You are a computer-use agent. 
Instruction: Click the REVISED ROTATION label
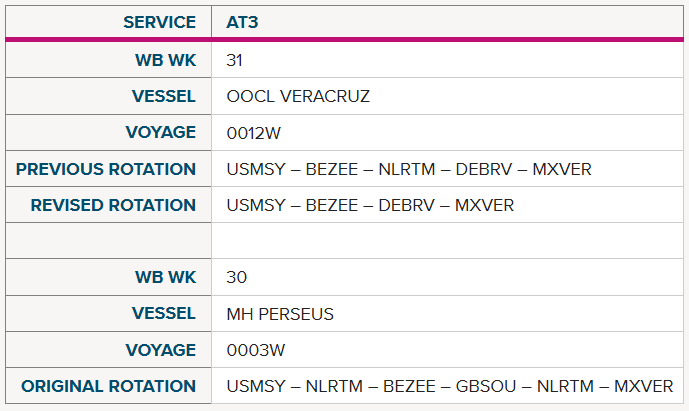click(x=113, y=205)
